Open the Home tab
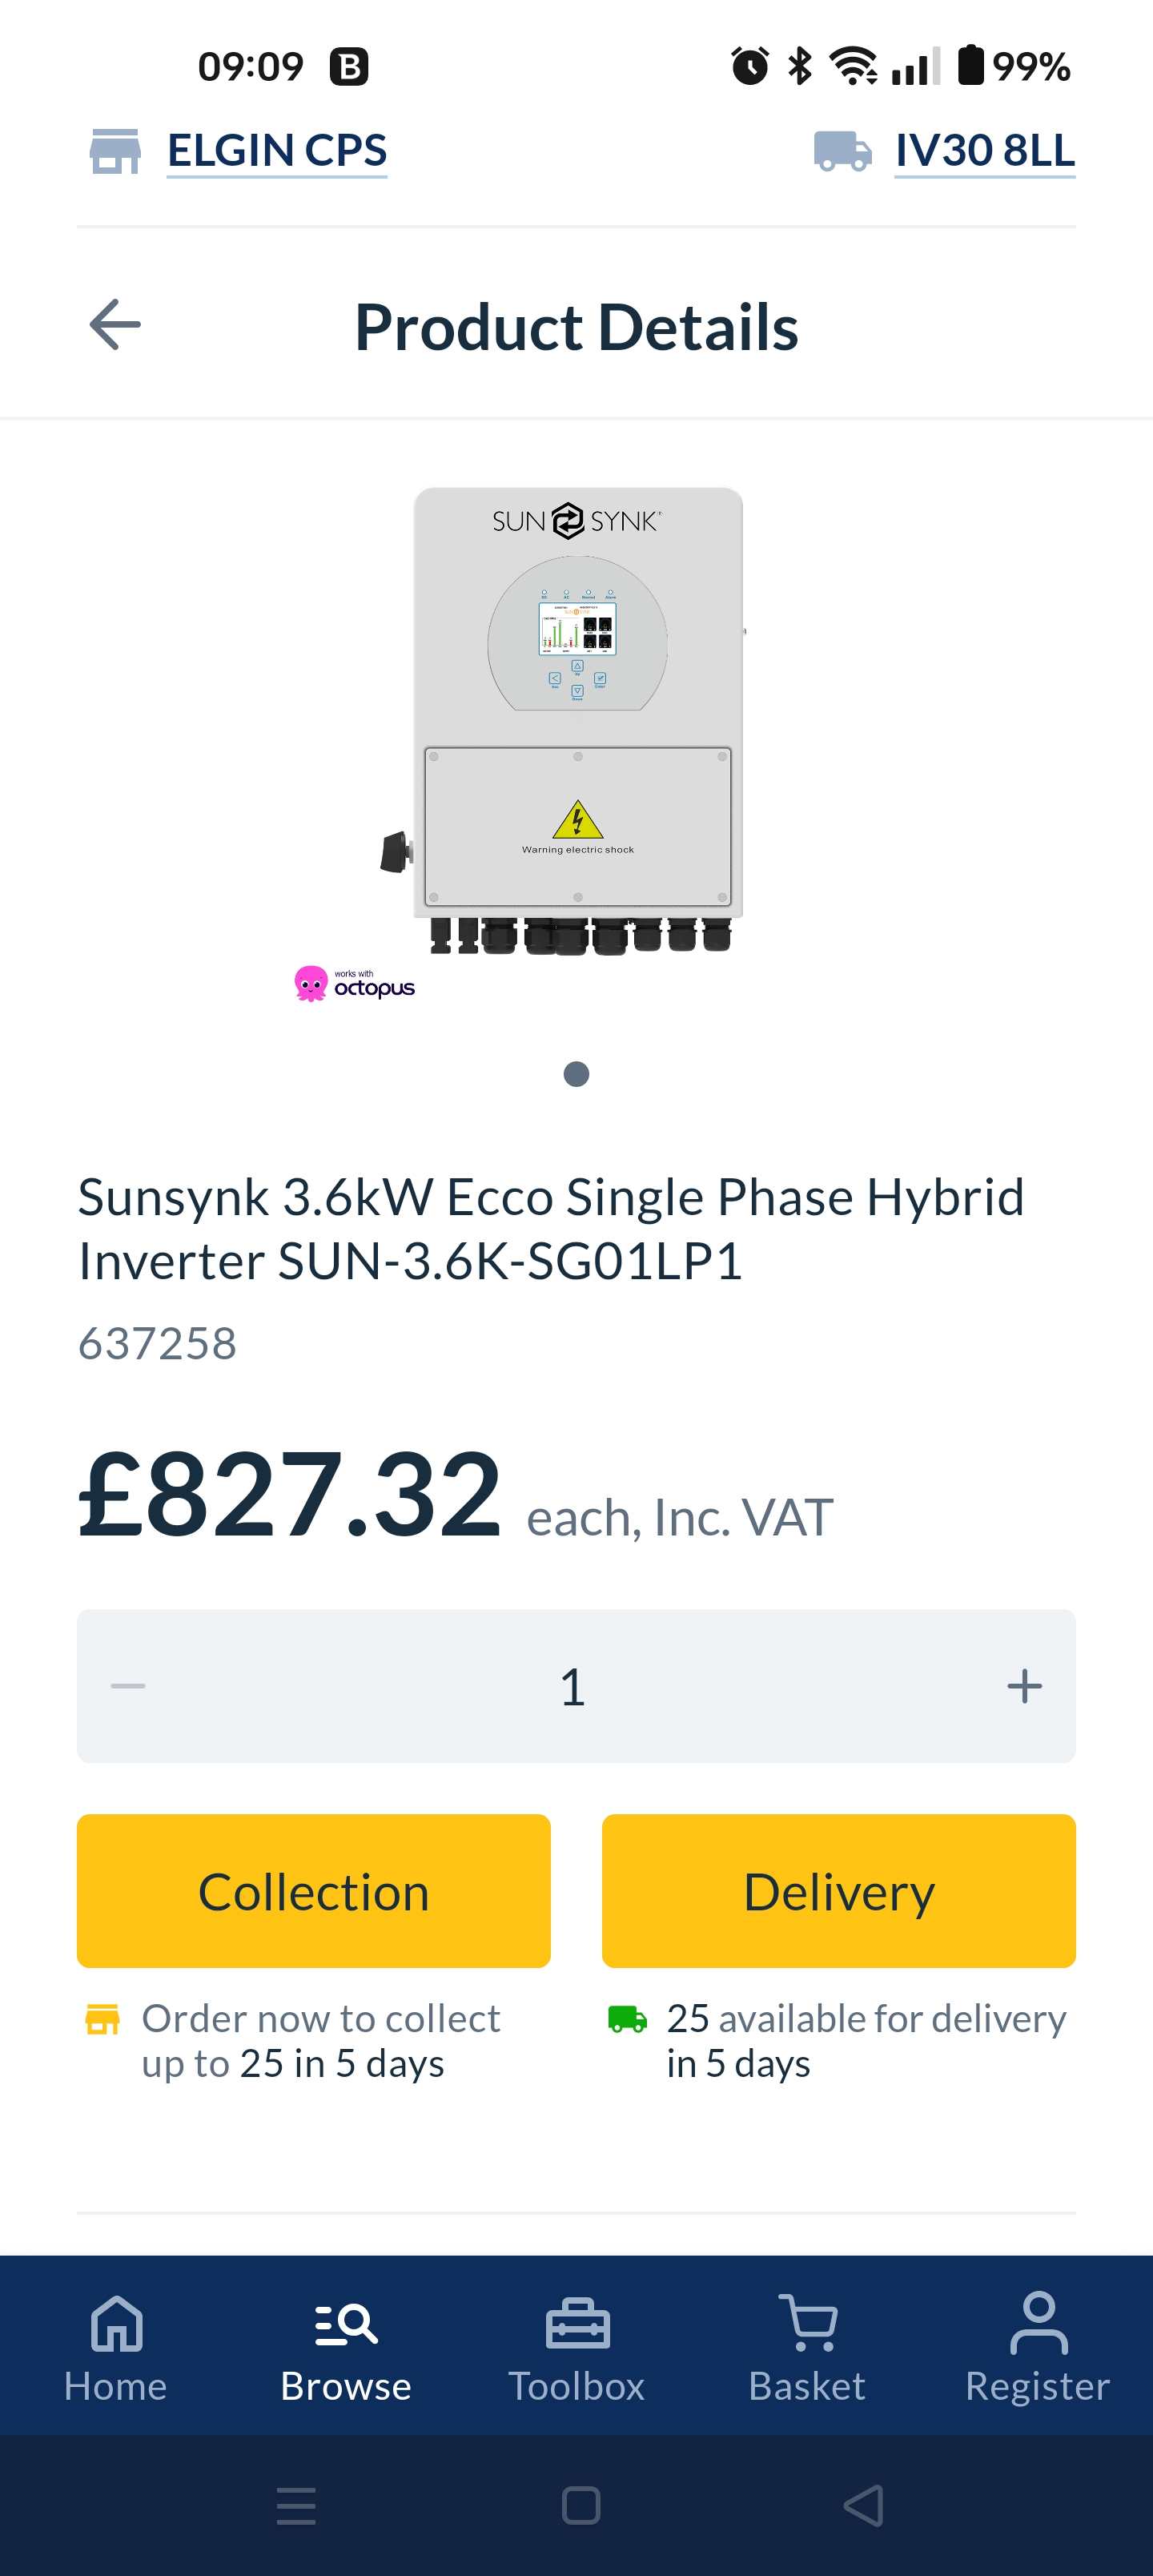 click(x=116, y=2346)
